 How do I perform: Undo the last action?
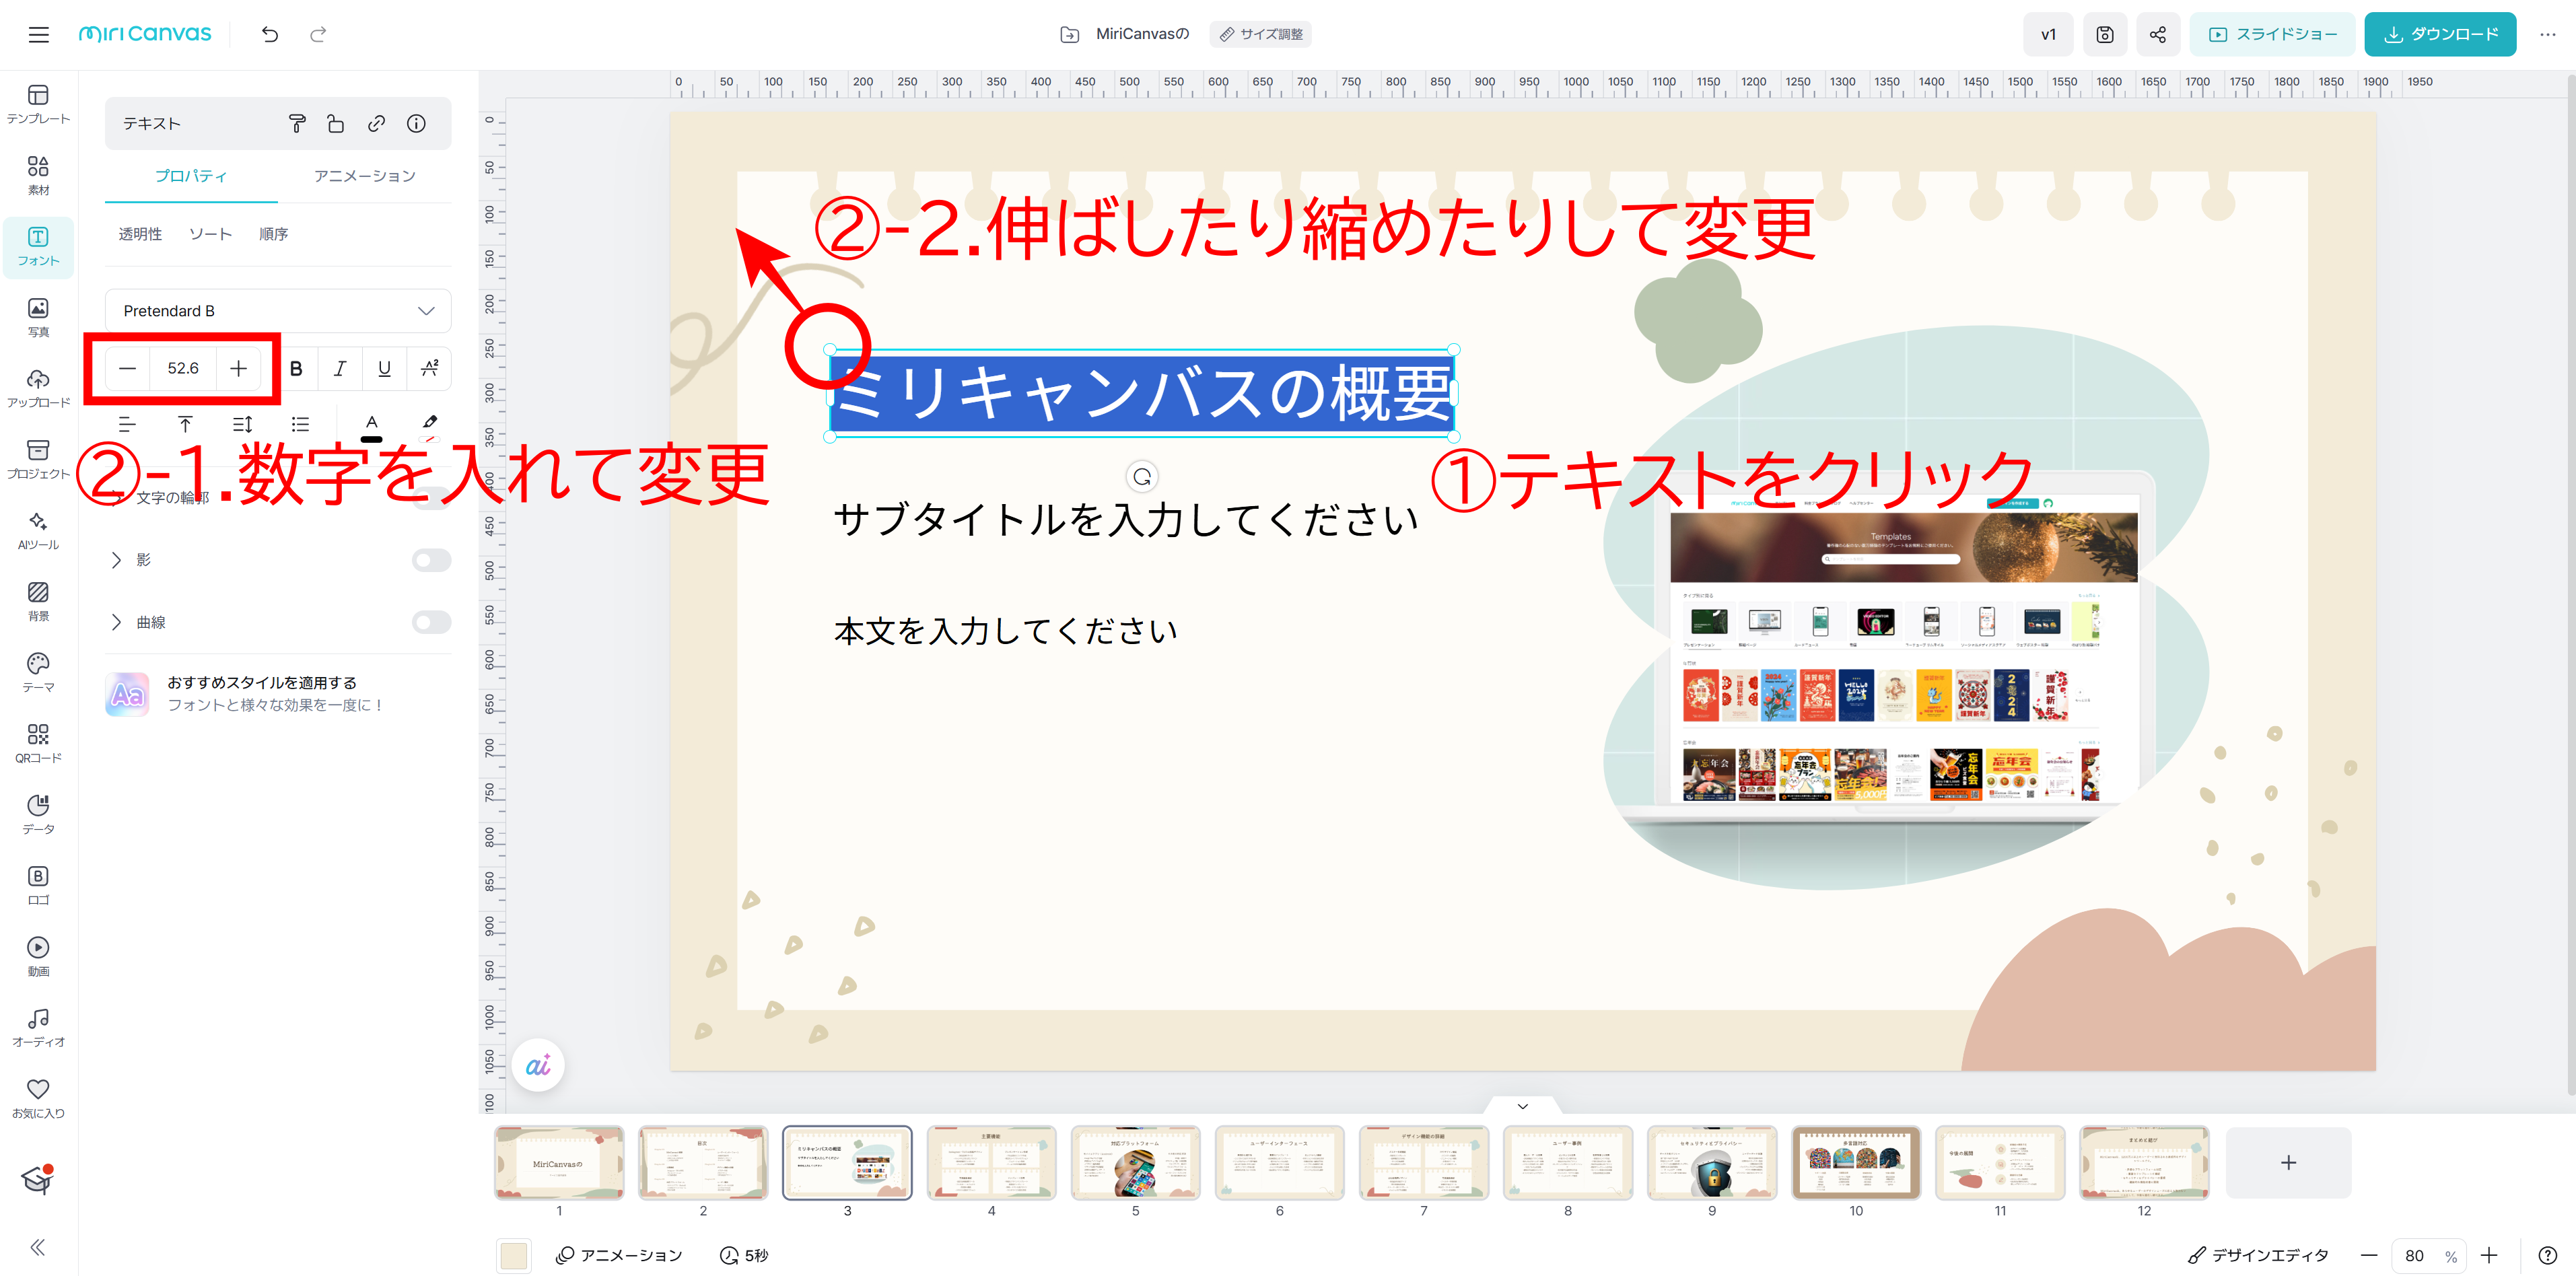click(270, 35)
